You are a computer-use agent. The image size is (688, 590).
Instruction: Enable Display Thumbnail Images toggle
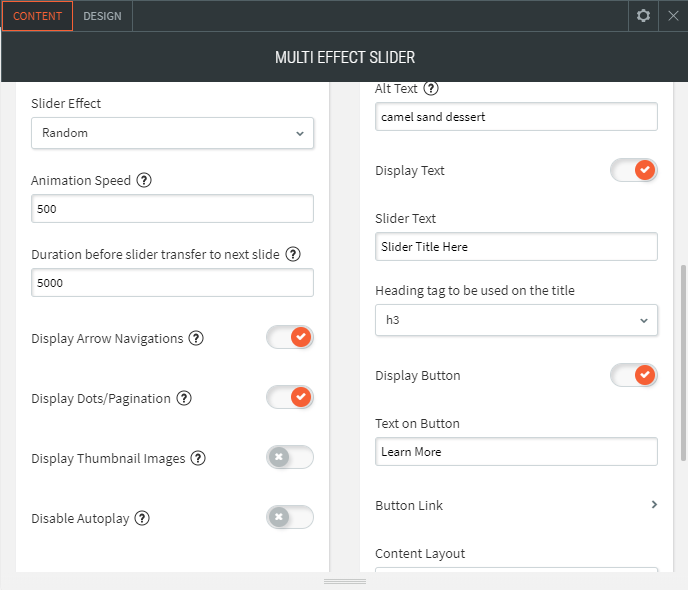(290, 458)
